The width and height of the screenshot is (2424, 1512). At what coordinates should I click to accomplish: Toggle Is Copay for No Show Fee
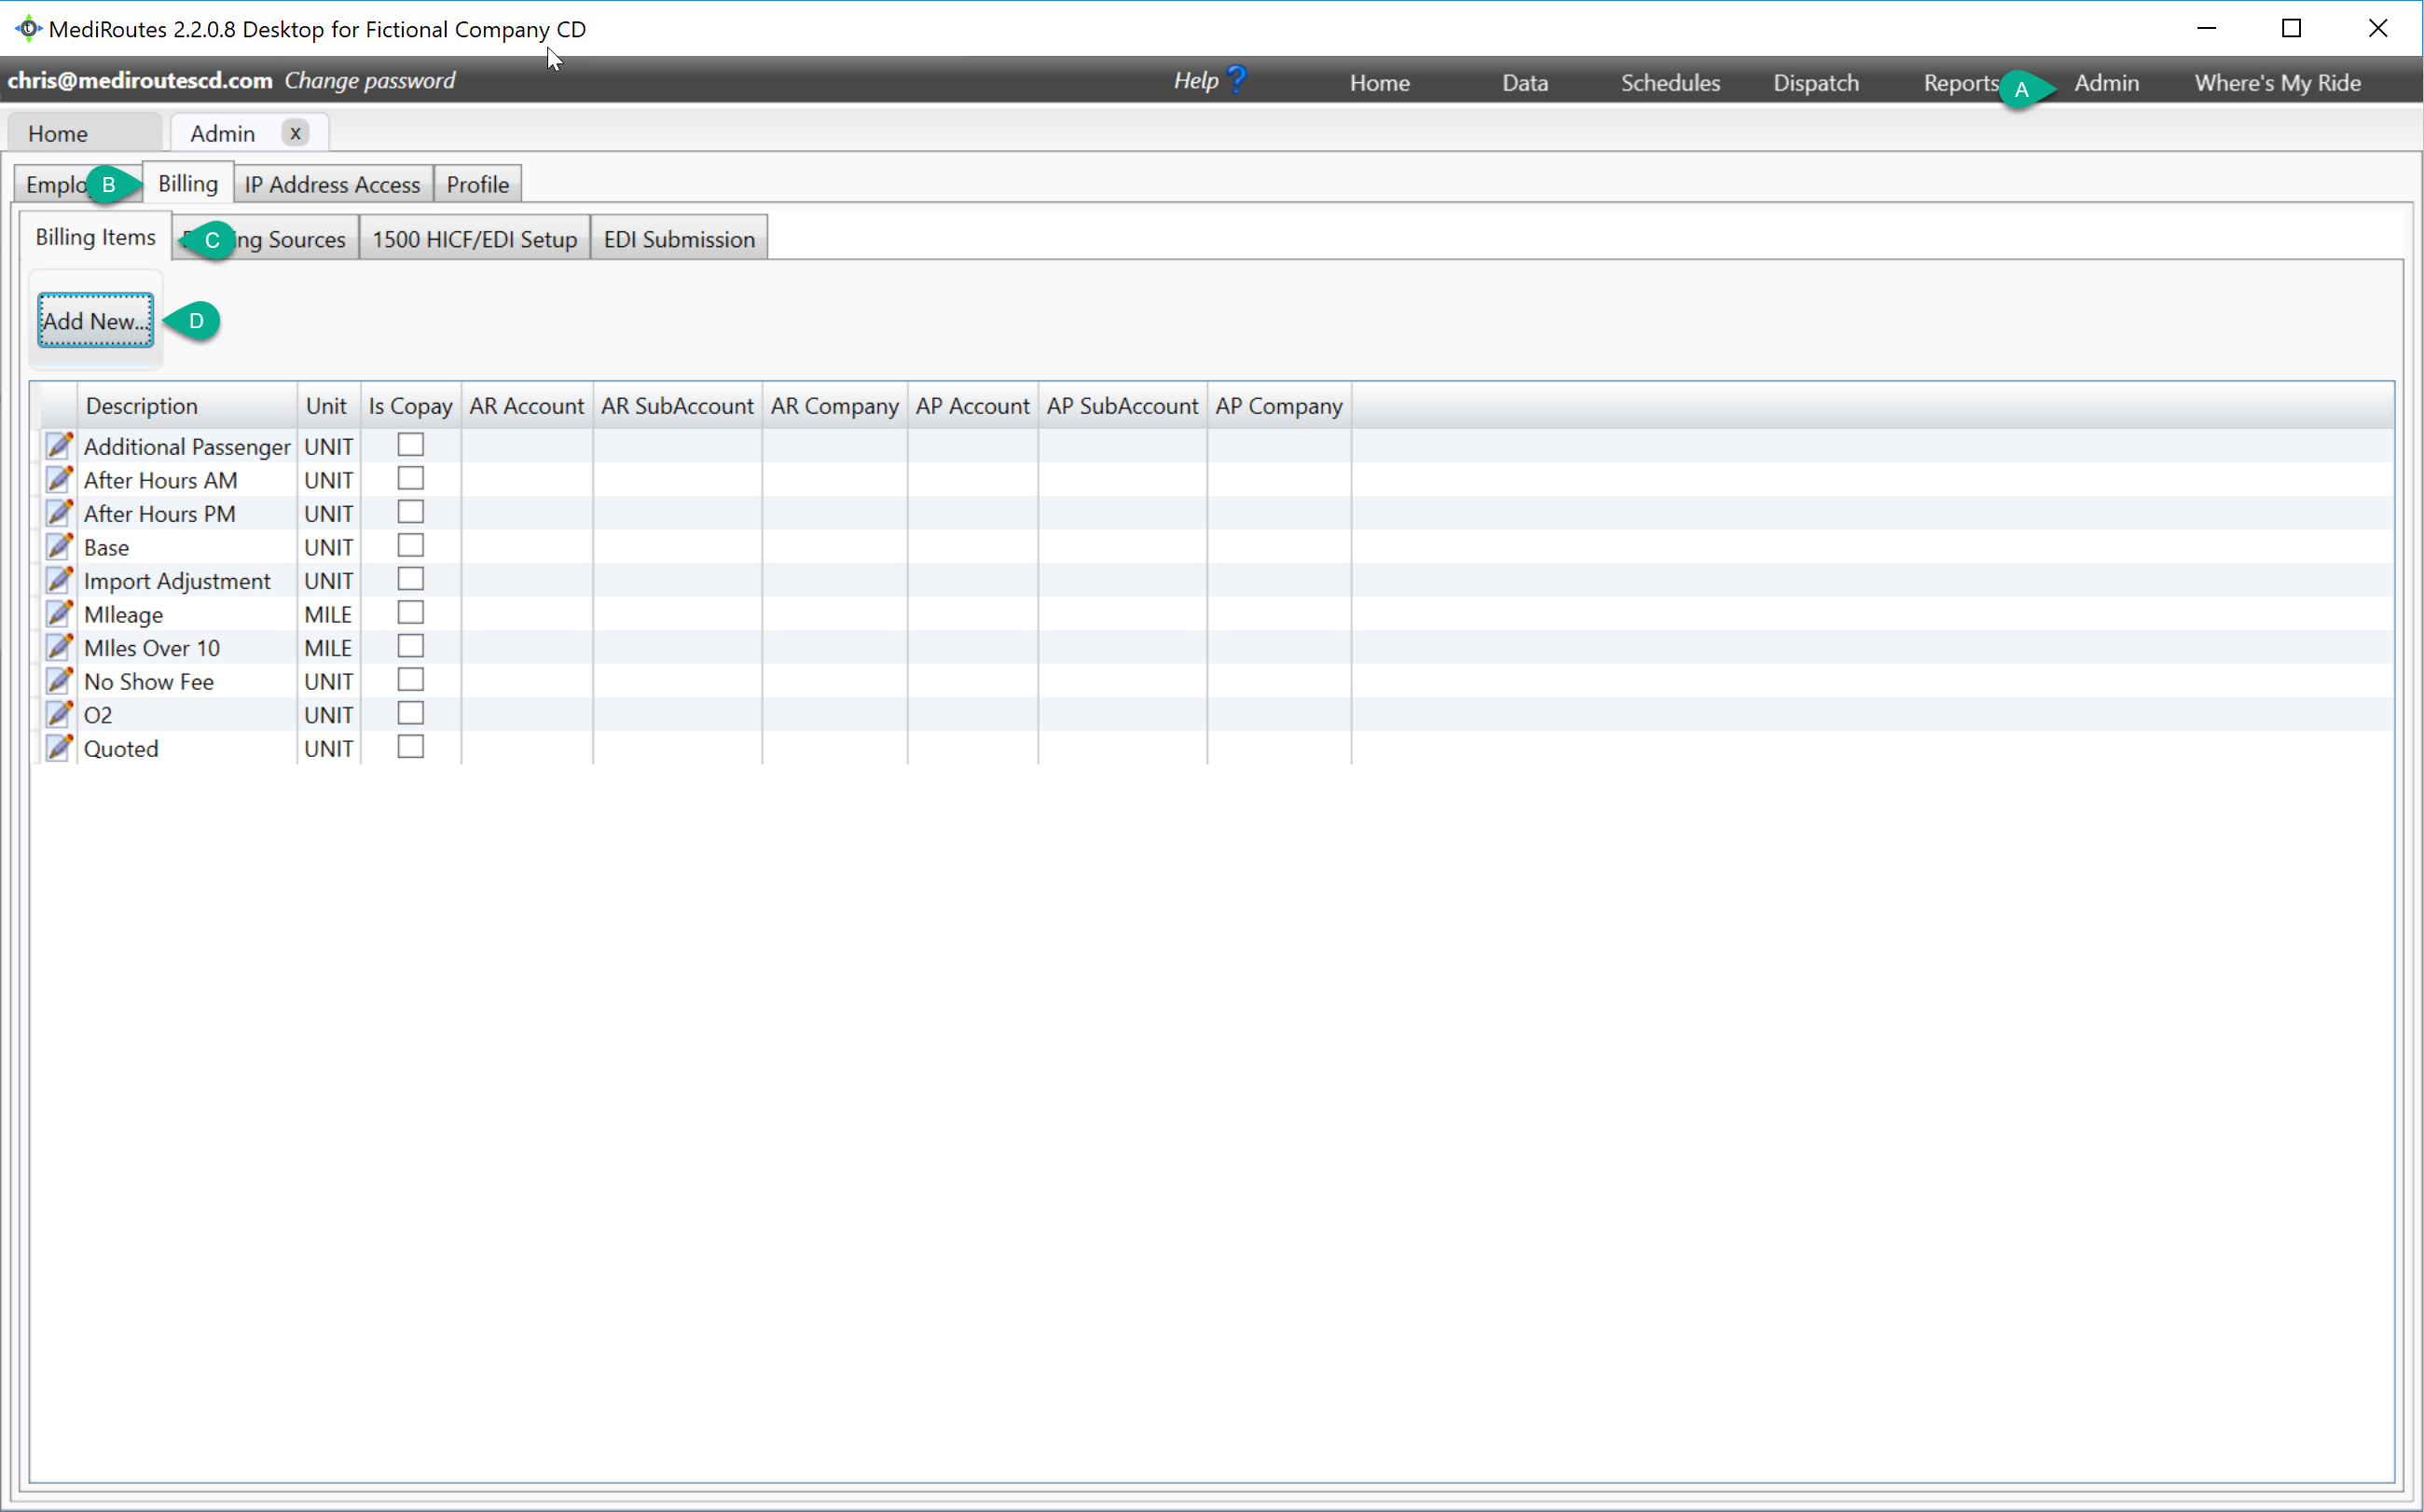[410, 678]
